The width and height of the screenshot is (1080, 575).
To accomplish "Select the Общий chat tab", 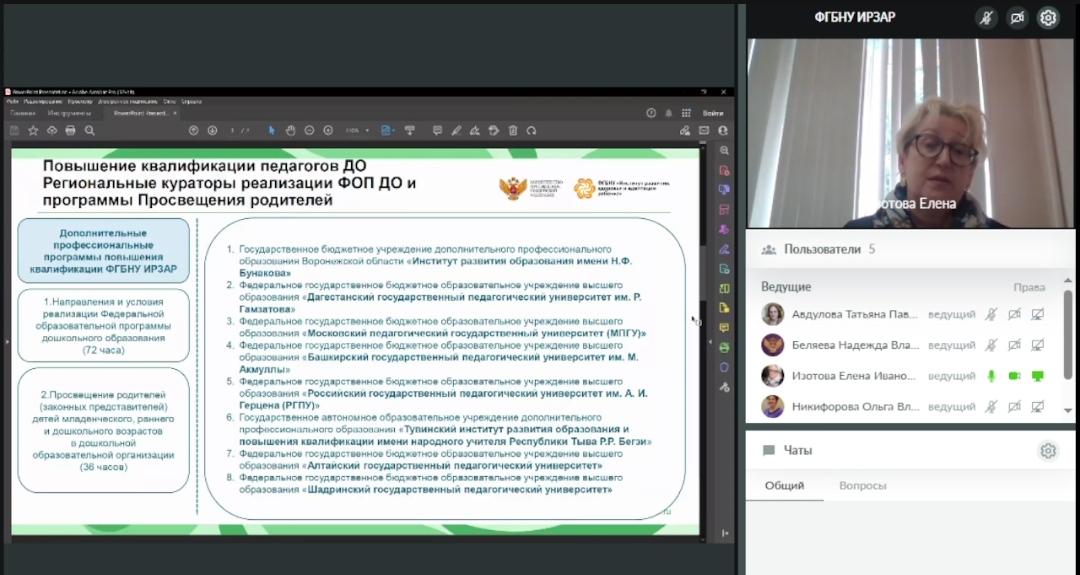I will pyautogui.click(x=784, y=485).
